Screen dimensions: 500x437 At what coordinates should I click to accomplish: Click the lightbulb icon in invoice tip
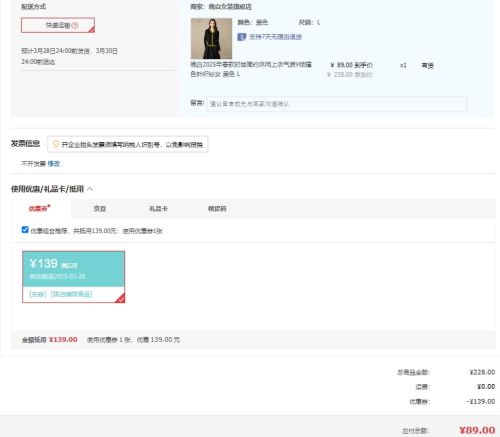pos(56,144)
